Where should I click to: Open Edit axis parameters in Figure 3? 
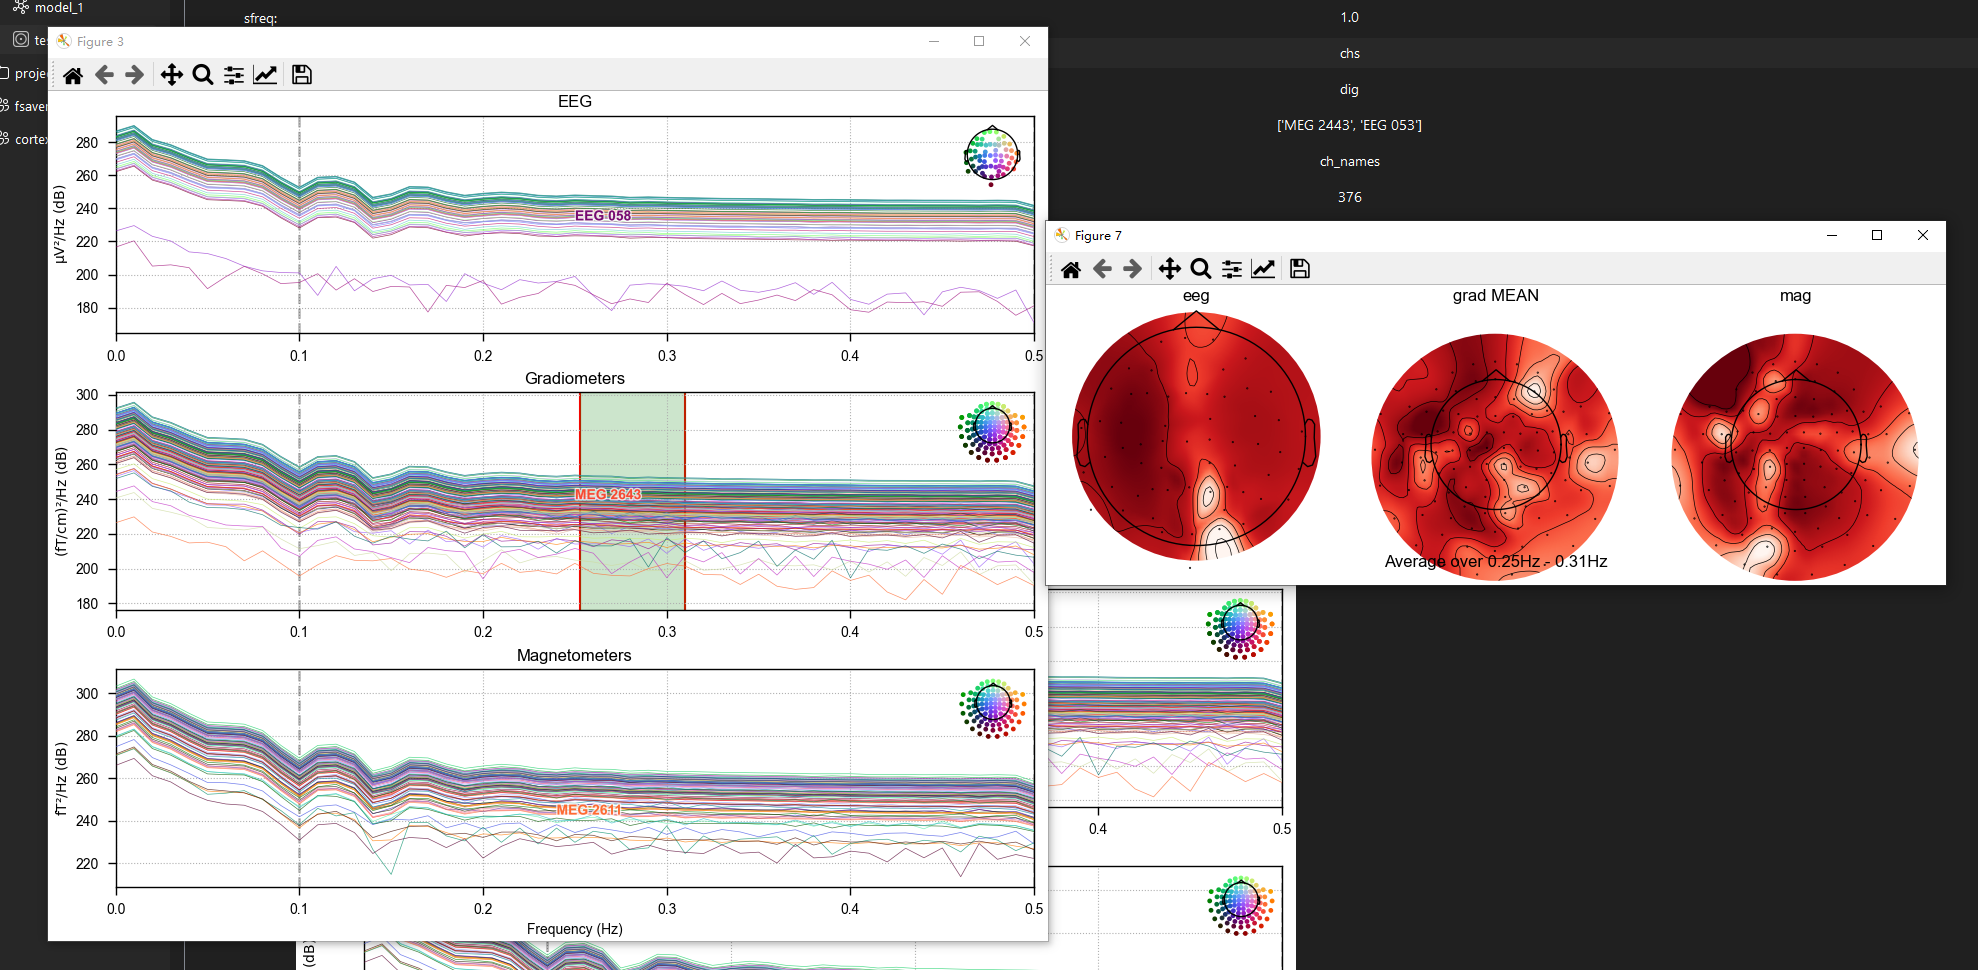tap(265, 75)
